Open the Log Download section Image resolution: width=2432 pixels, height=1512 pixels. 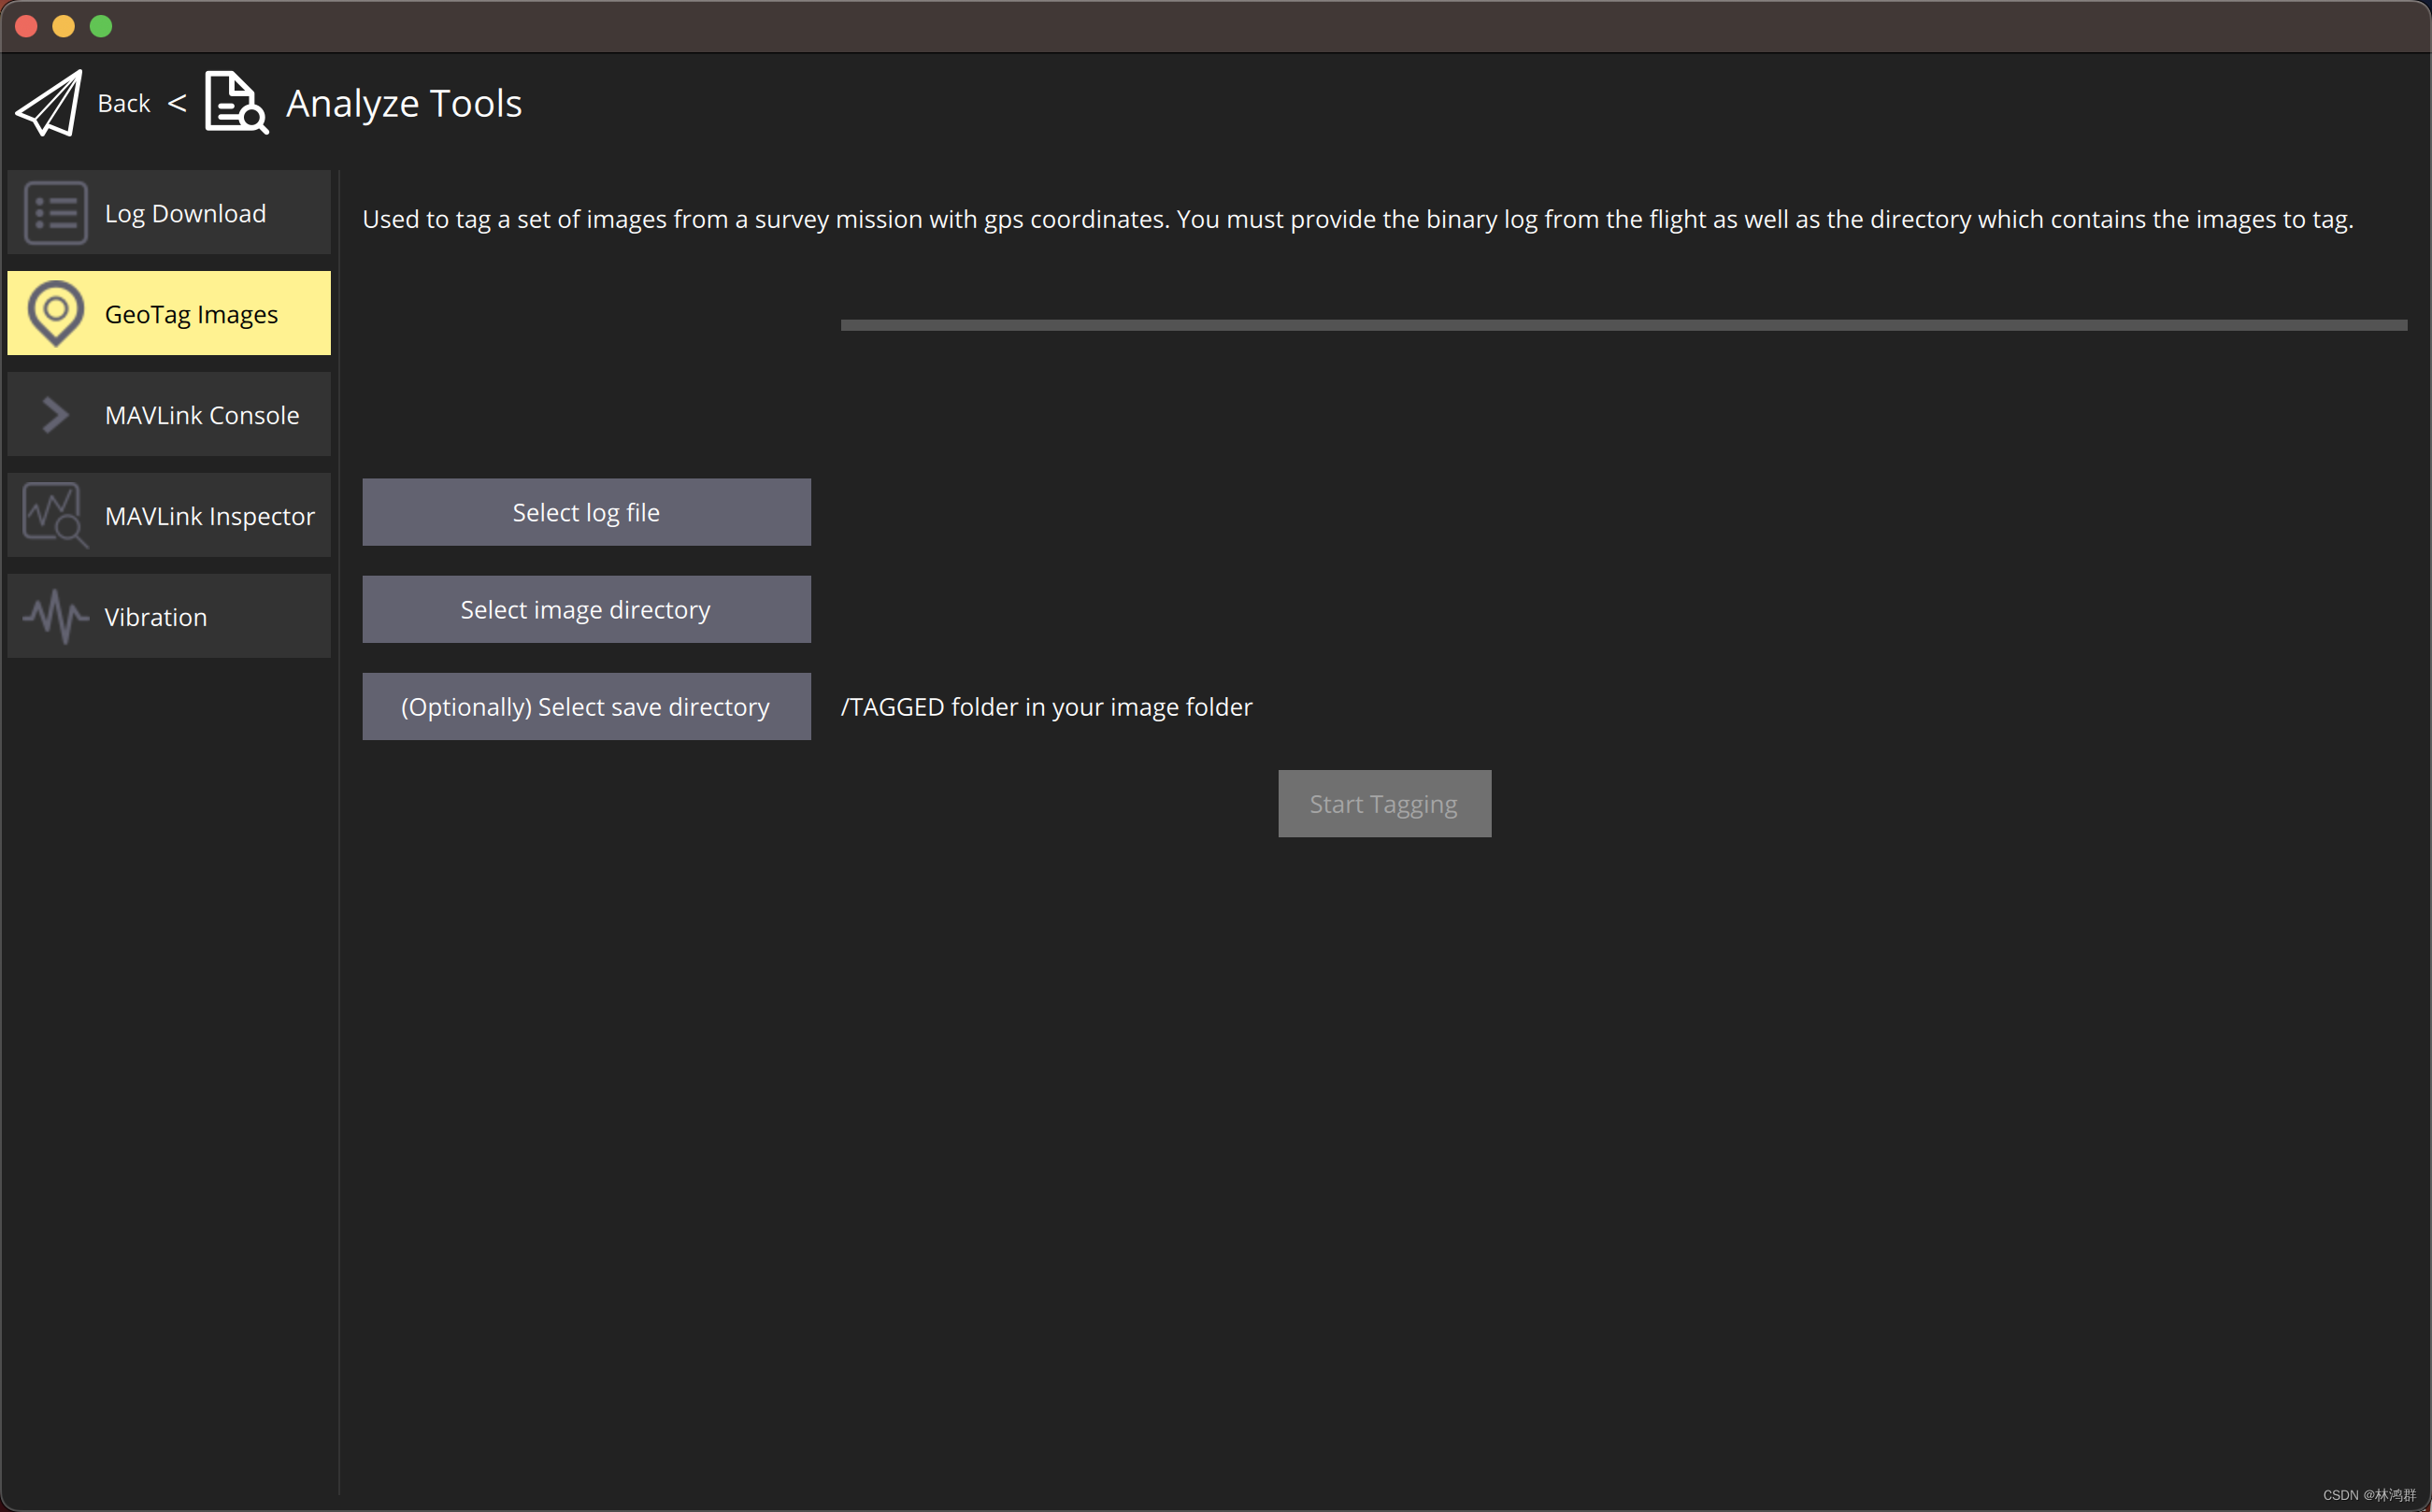coord(185,213)
